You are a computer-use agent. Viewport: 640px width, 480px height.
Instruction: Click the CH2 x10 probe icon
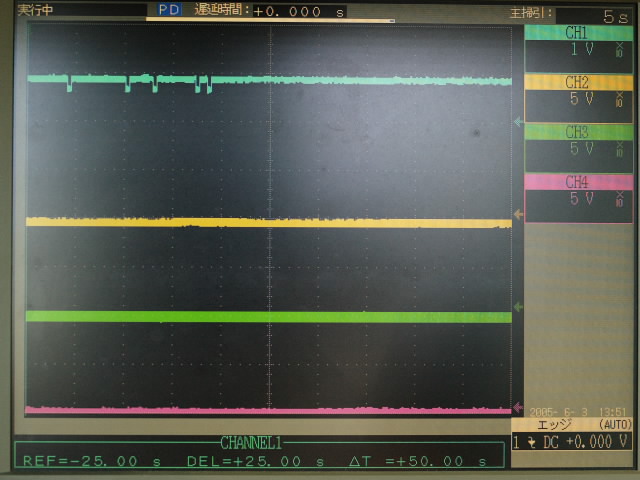click(x=620, y=99)
